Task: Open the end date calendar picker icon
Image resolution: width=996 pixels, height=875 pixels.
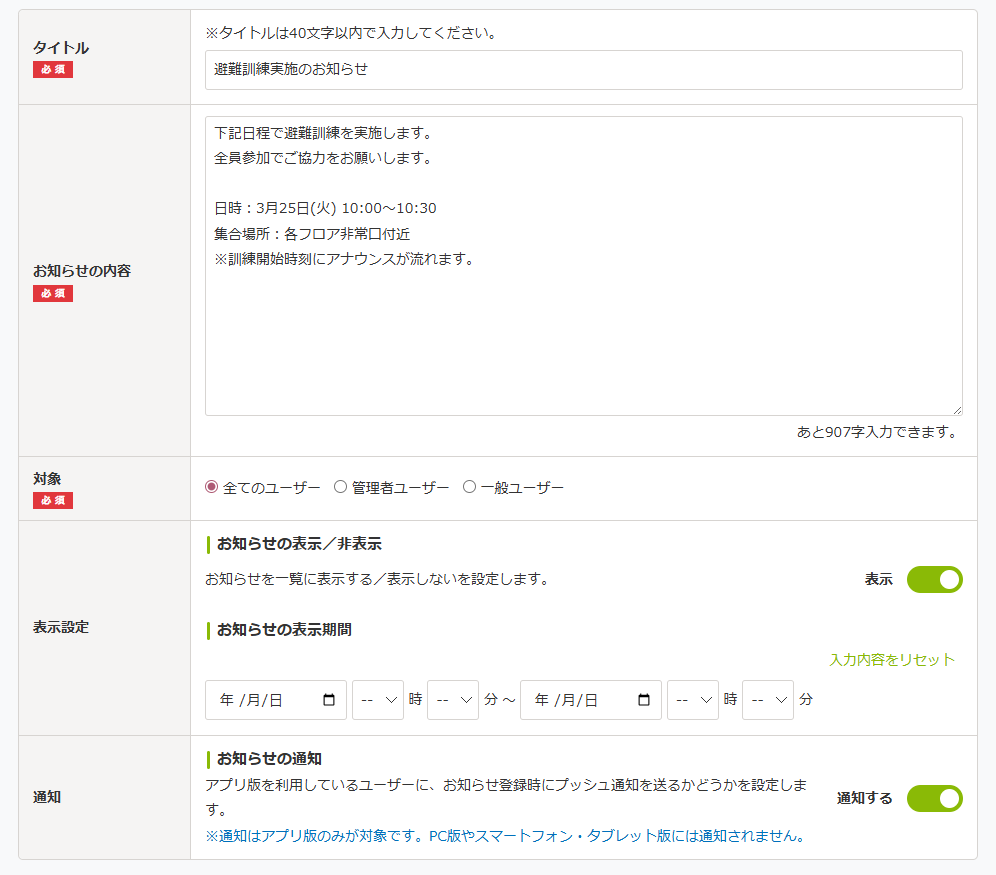Action: (x=644, y=700)
